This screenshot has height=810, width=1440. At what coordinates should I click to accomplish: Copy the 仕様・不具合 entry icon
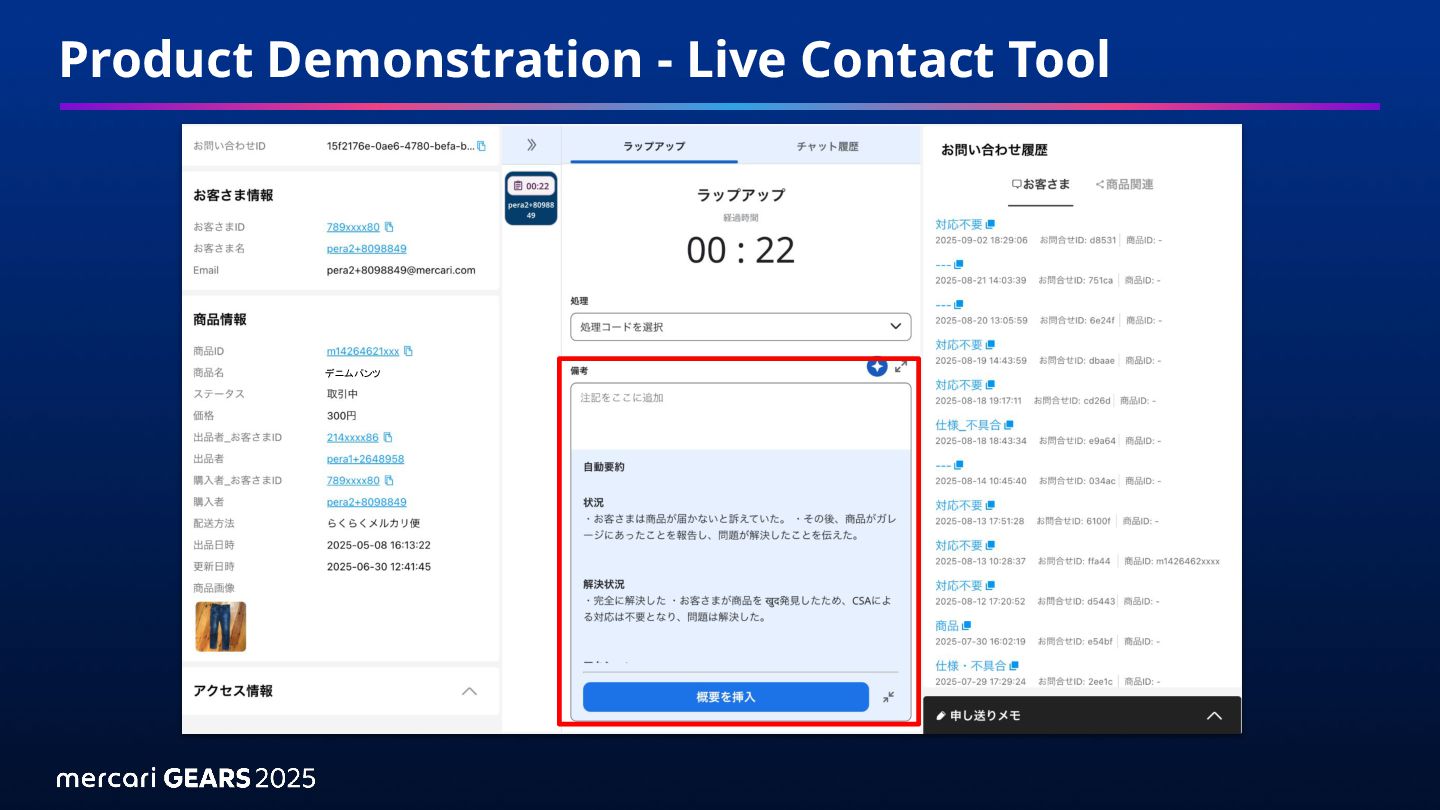[1014, 665]
